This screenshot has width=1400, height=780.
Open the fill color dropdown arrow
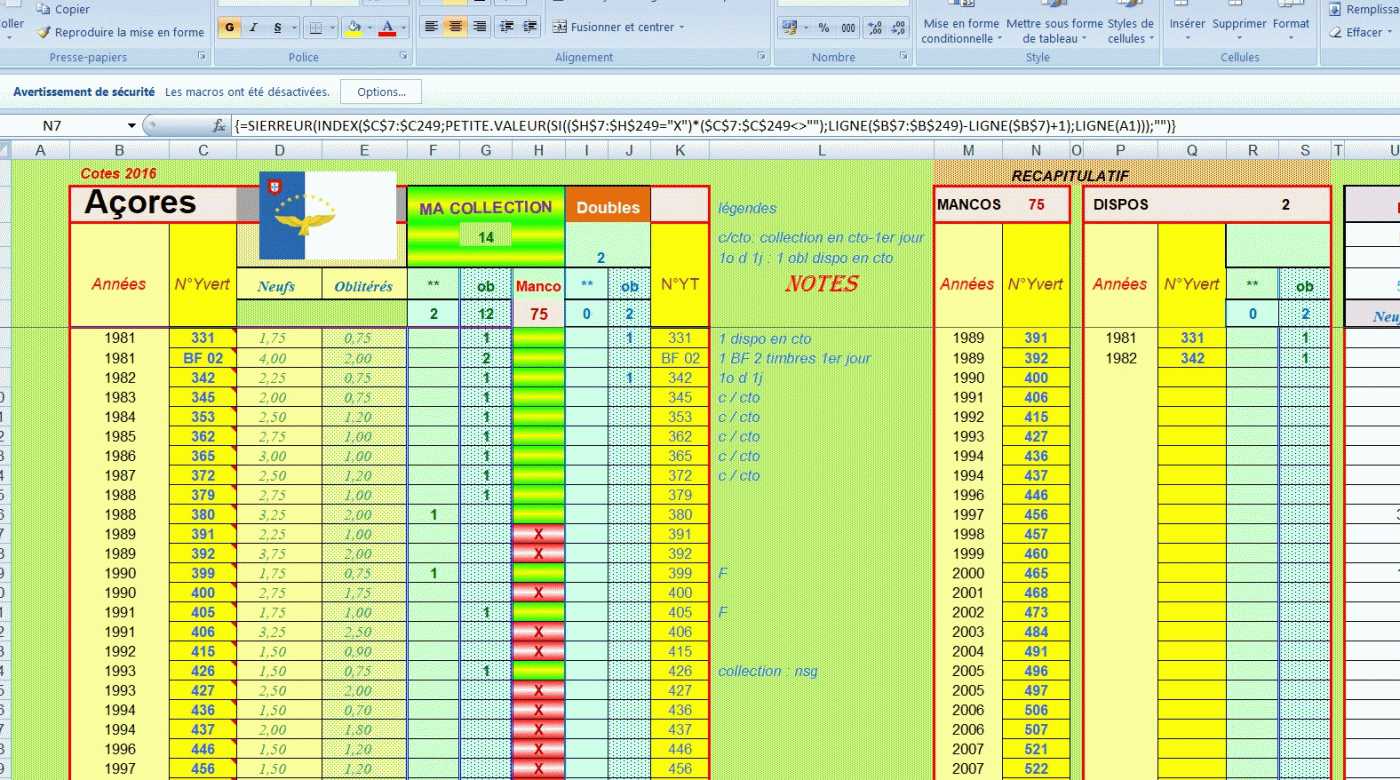[370, 27]
